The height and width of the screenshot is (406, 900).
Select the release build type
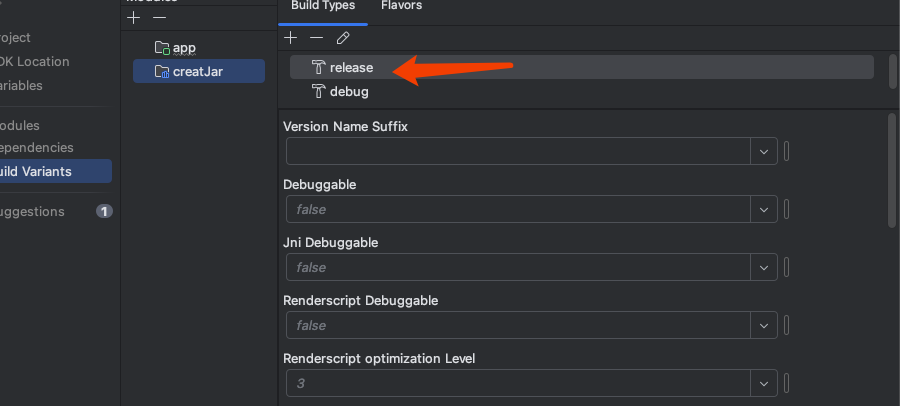point(351,67)
